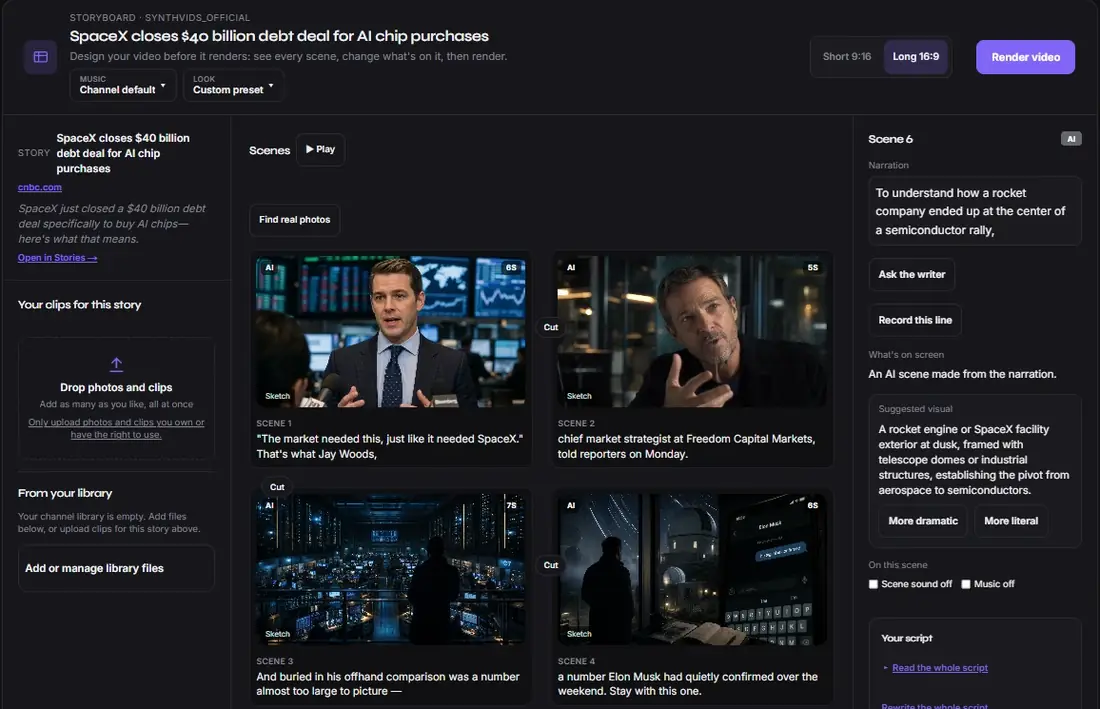Open the Look Custom preset dropdown
Screen dimensions: 1100x709
pos(234,85)
